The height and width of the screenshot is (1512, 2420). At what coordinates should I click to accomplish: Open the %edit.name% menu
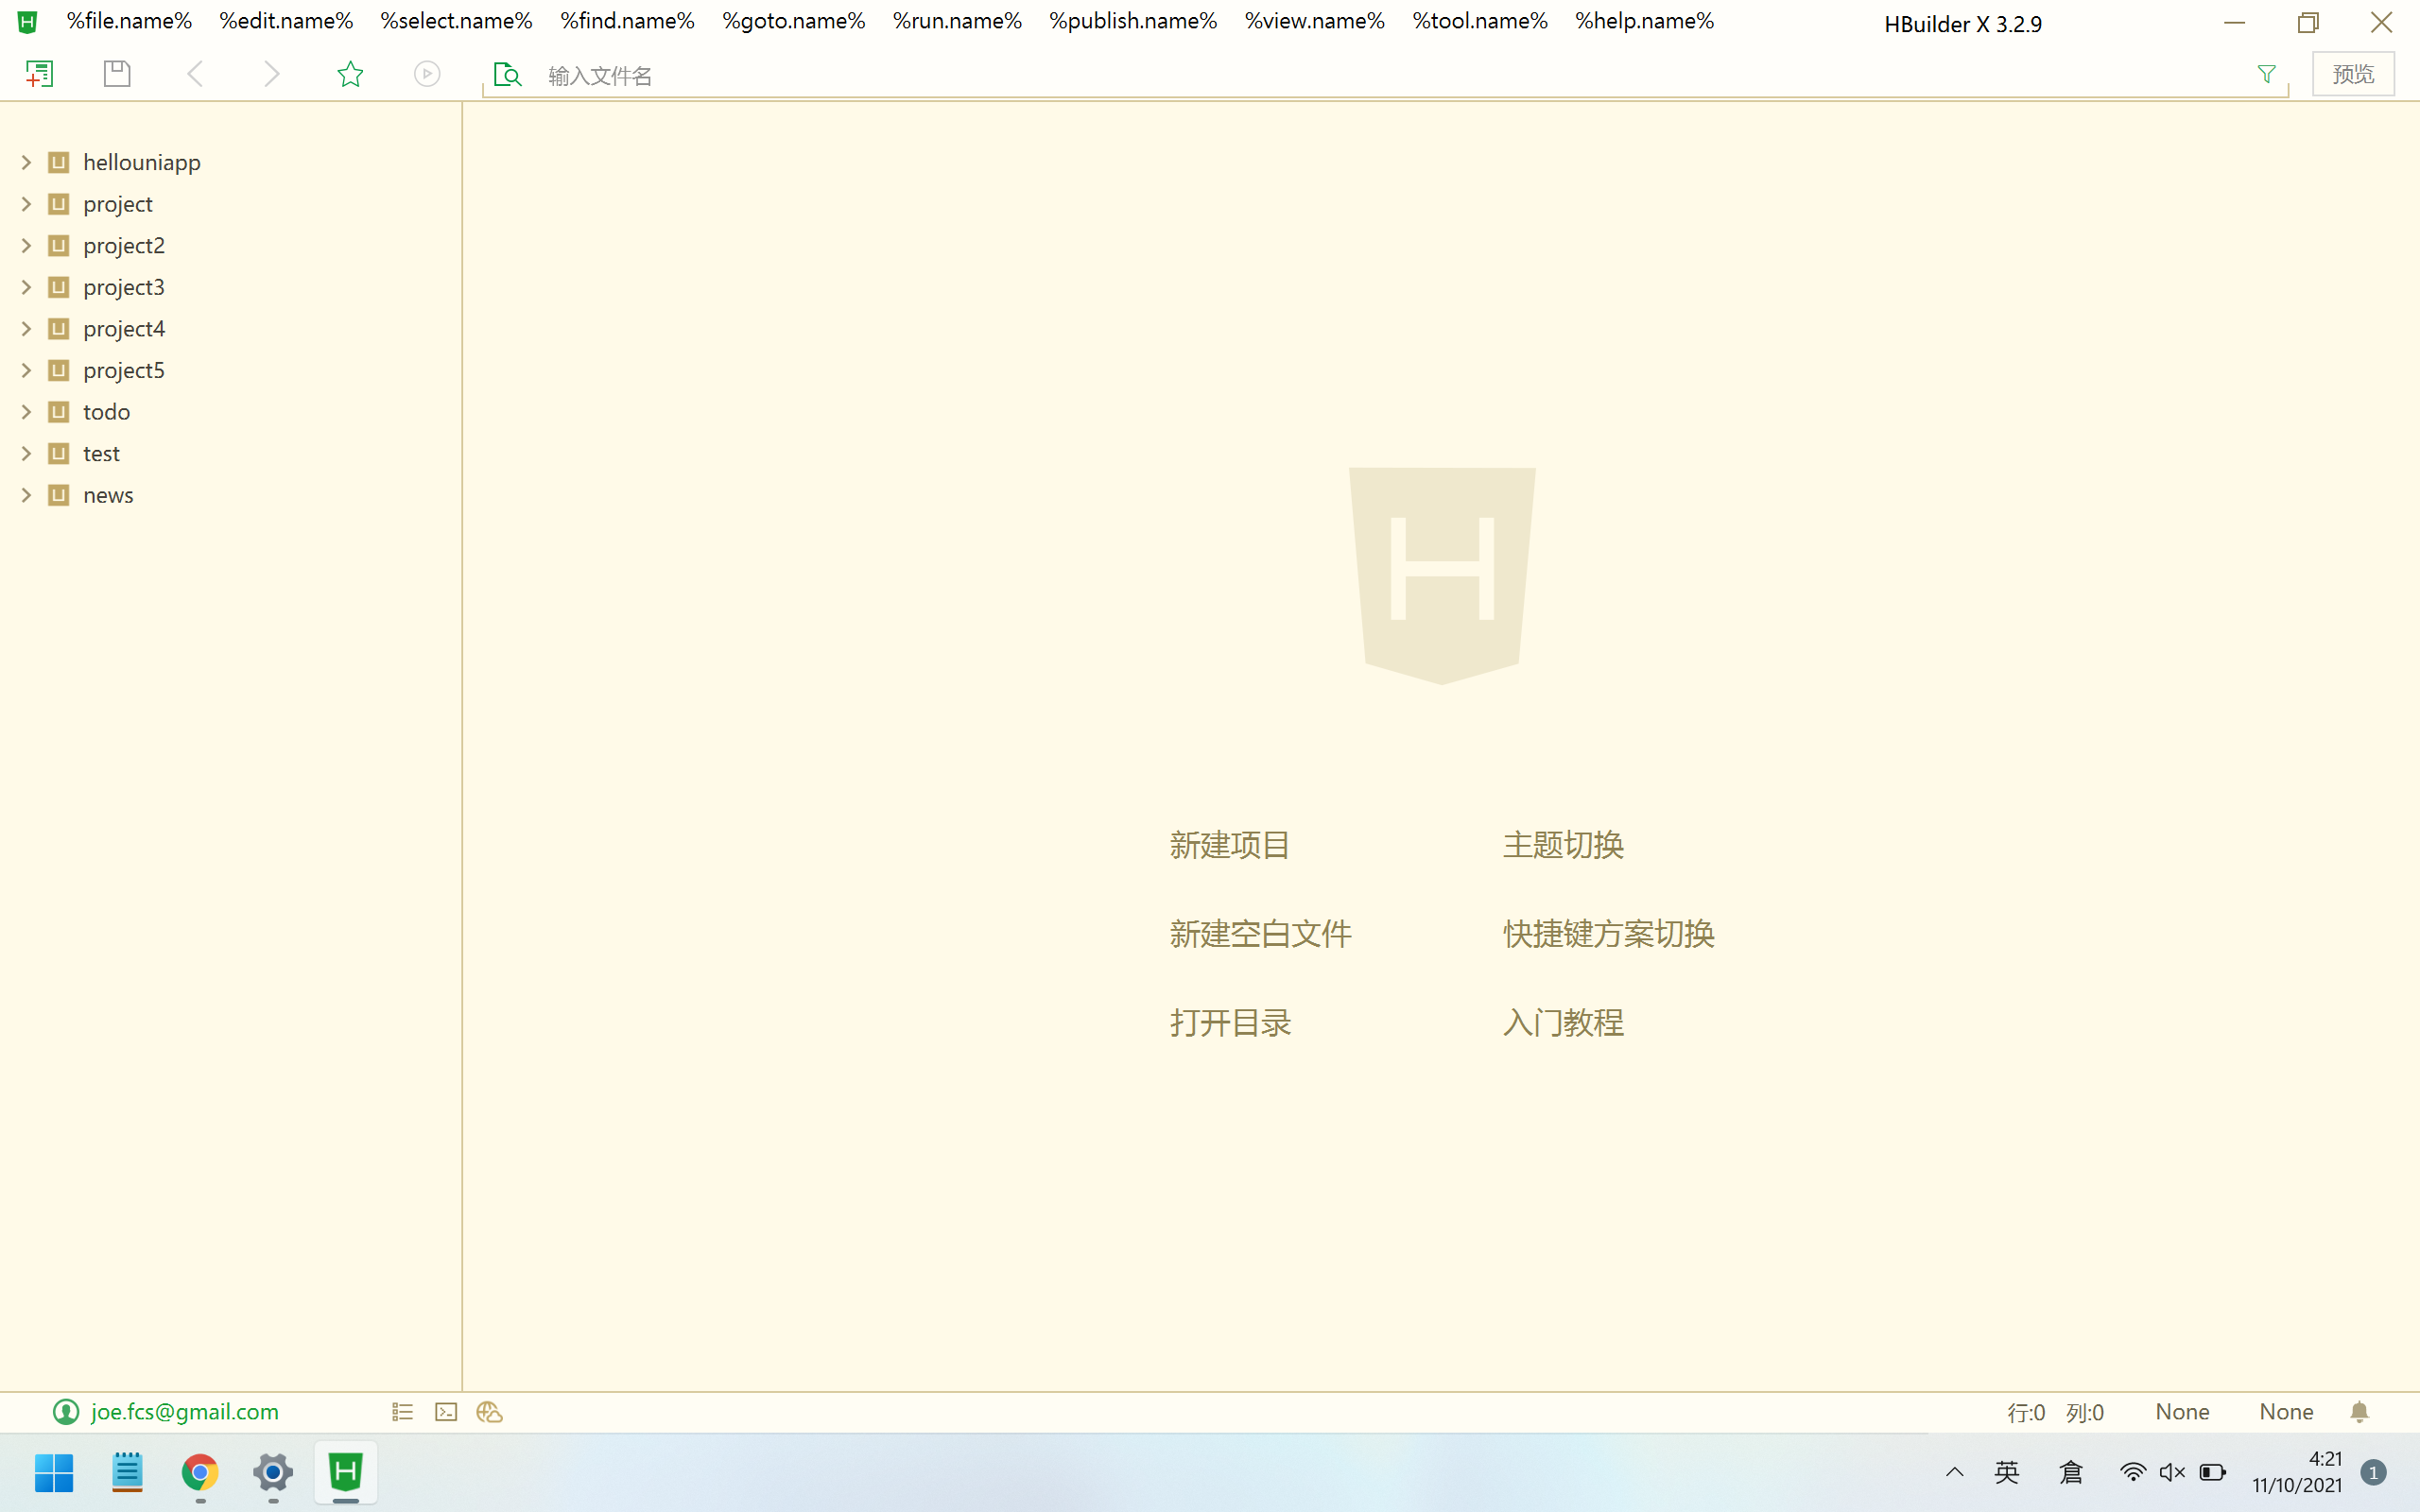pos(286,21)
